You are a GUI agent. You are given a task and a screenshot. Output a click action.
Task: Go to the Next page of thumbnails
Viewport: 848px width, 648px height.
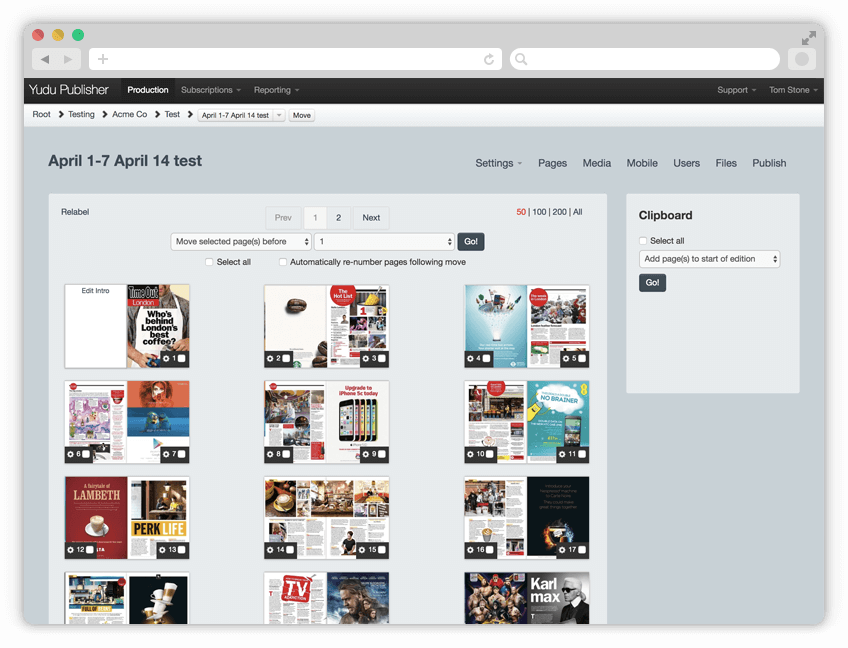(371, 217)
